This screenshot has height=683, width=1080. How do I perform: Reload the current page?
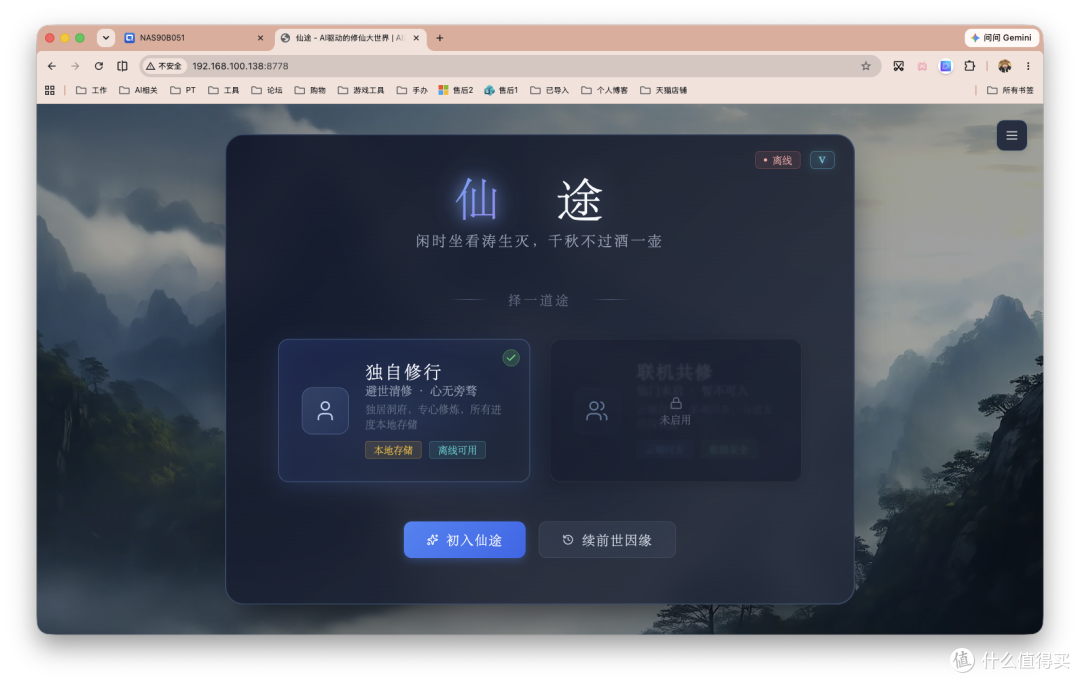(98, 66)
